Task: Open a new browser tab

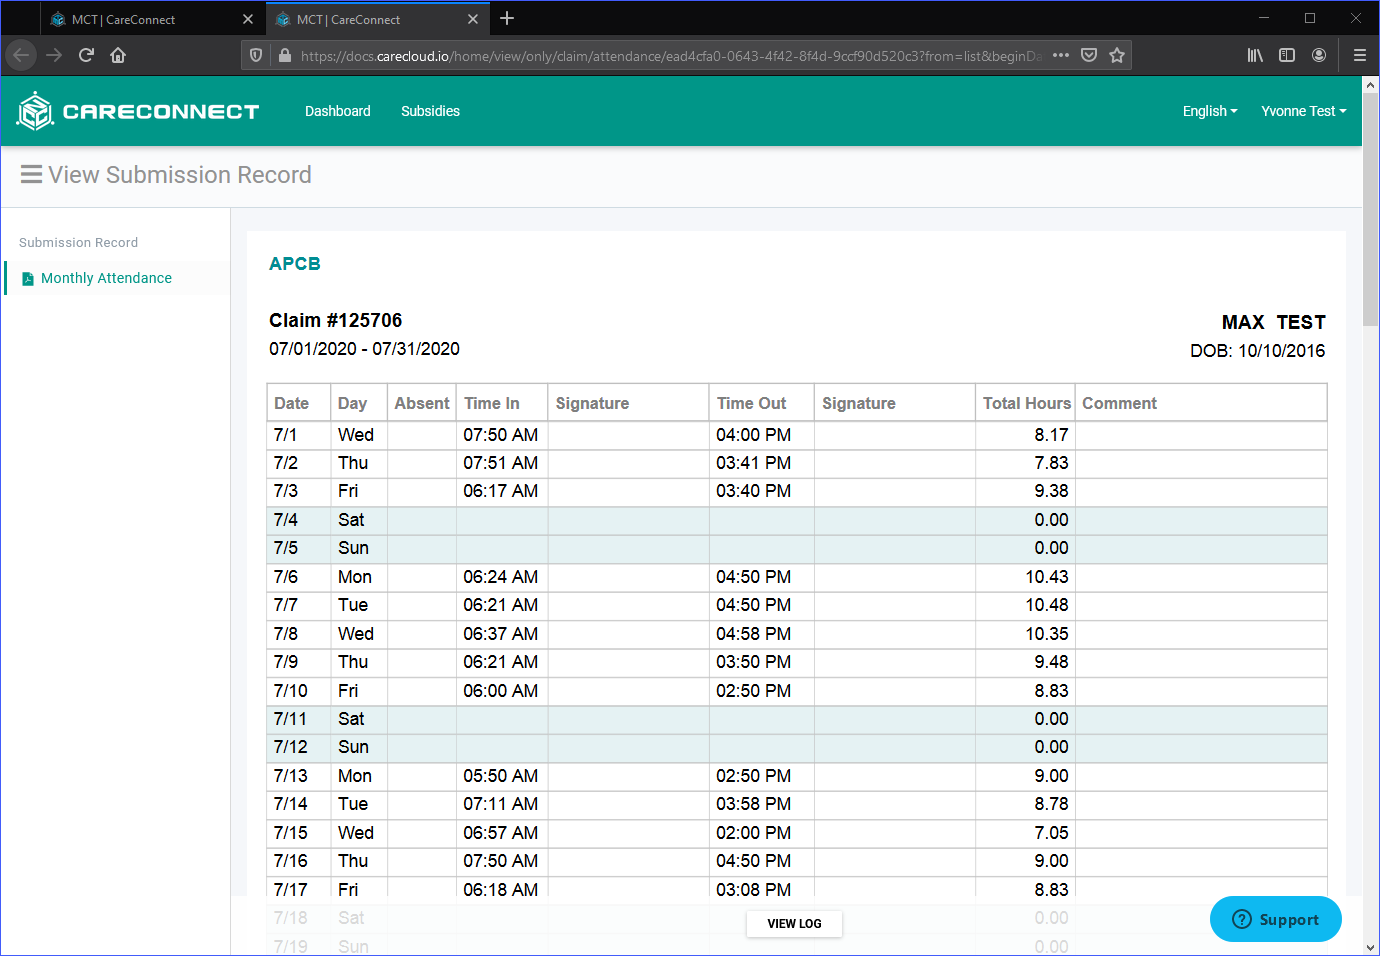Action: point(507,18)
